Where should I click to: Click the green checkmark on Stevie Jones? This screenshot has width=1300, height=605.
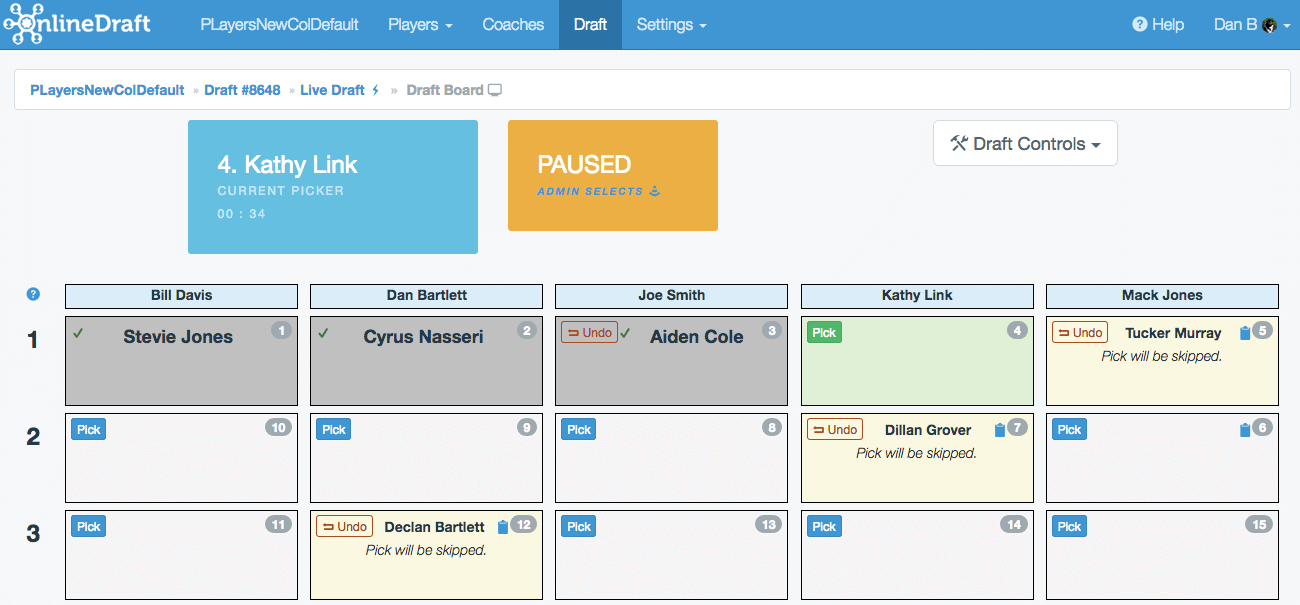[78, 333]
